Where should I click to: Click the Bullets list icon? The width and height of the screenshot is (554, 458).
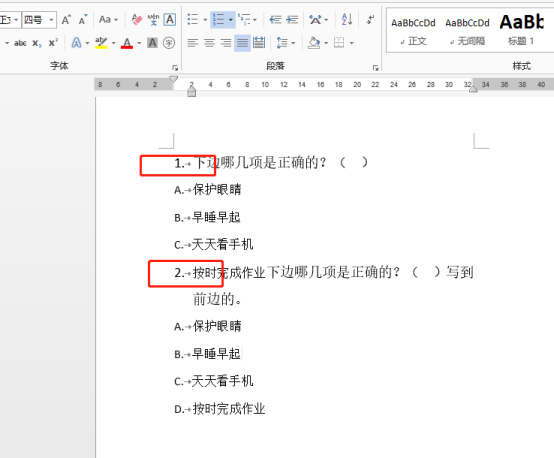[193, 19]
